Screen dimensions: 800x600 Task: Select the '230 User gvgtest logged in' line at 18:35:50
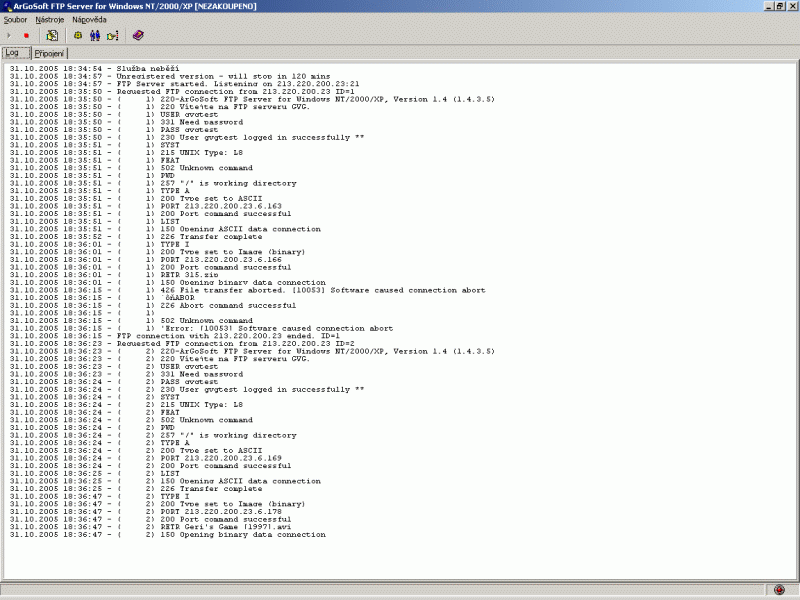[187, 137]
